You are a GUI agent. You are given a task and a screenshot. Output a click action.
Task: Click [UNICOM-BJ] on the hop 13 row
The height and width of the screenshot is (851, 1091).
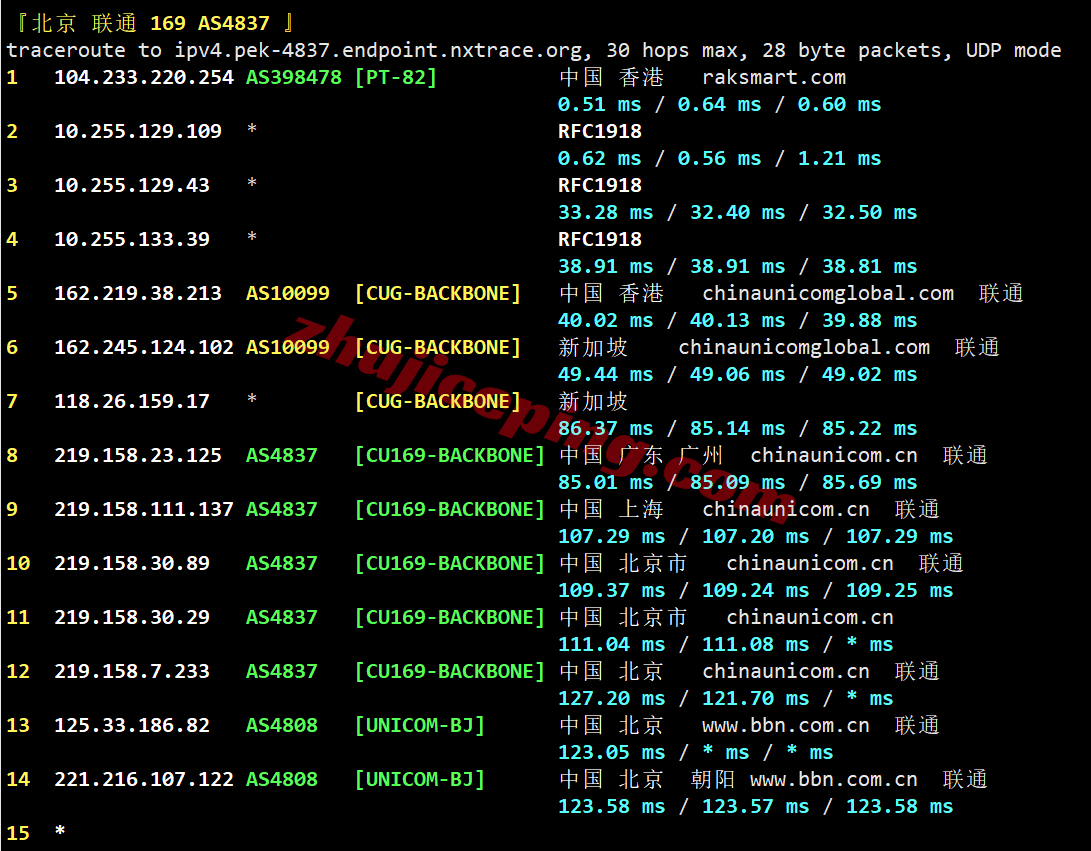420,726
